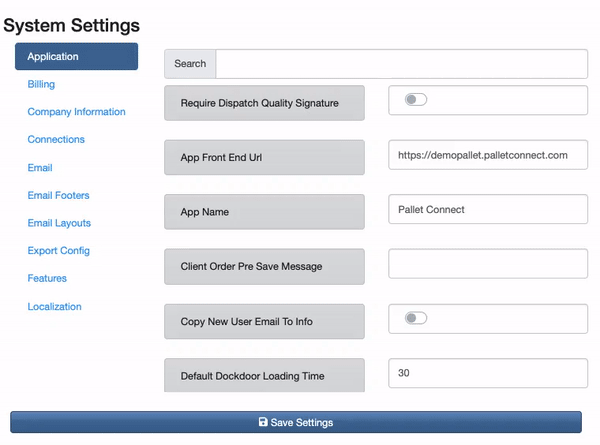Screen dimensions: 600x445
Task: Open the Export Config section
Action: point(59,251)
